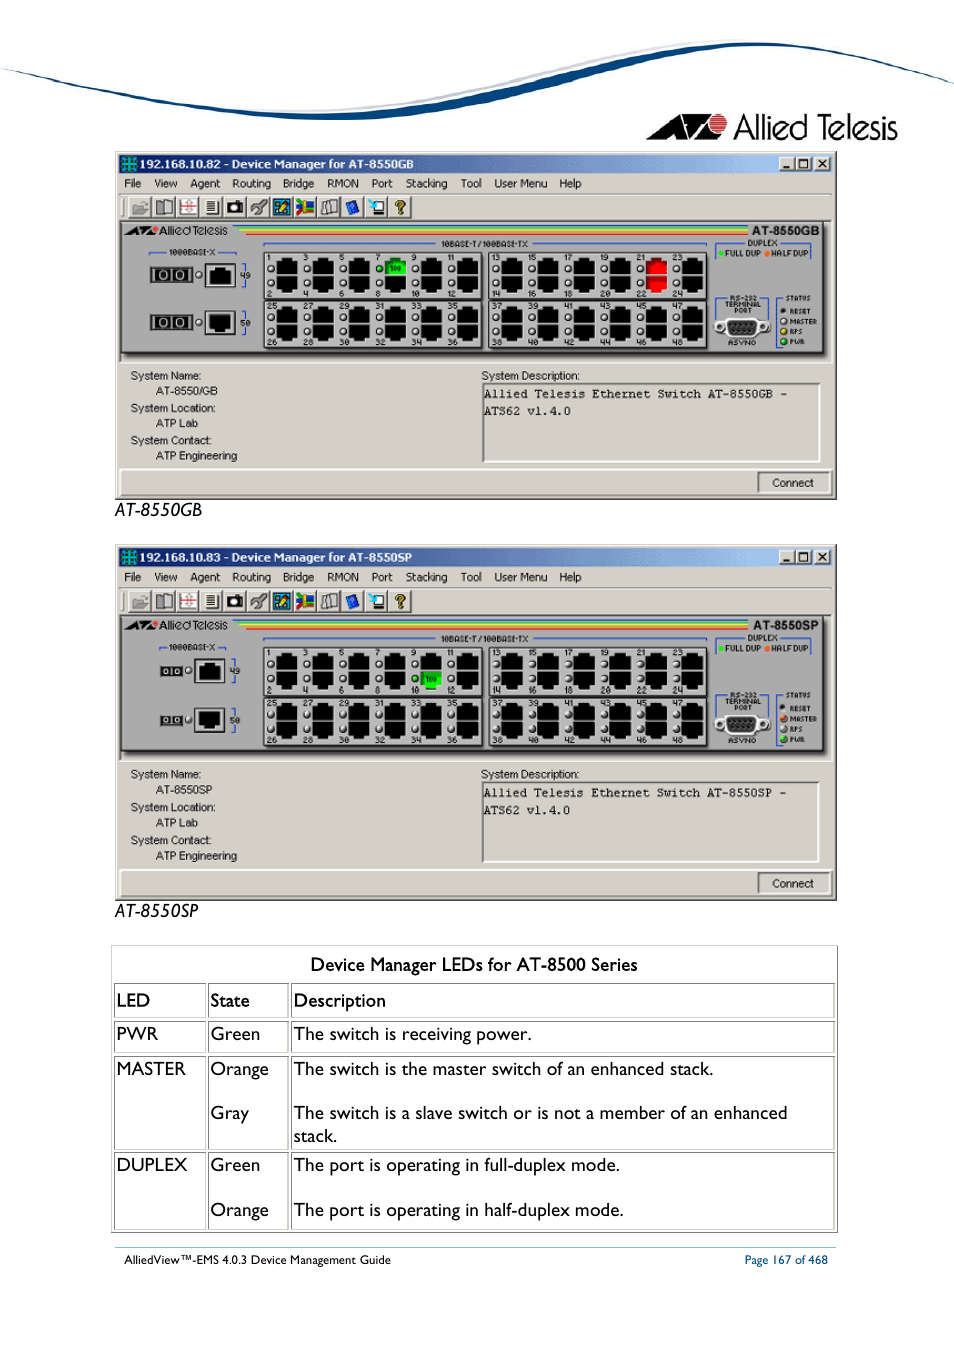
Task: Click Connect button in AT-8550GB window
Action: (793, 483)
